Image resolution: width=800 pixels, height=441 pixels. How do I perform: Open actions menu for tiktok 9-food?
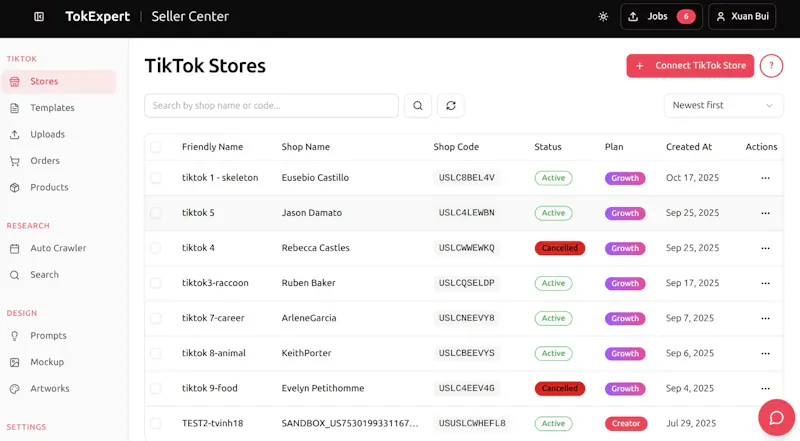pyautogui.click(x=765, y=388)
